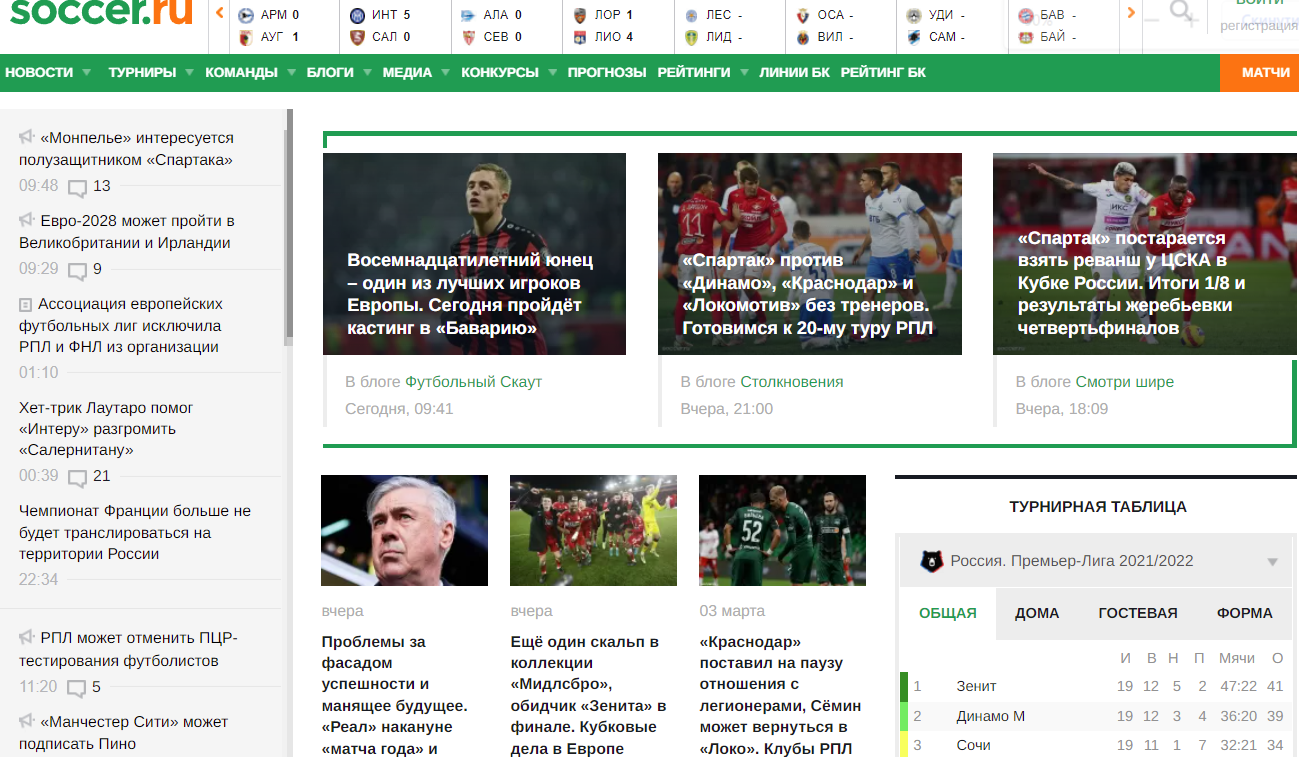1299x757 pixels.
Task: Expand the Рейтинги menu dropdown arrow
Action: 744,72
